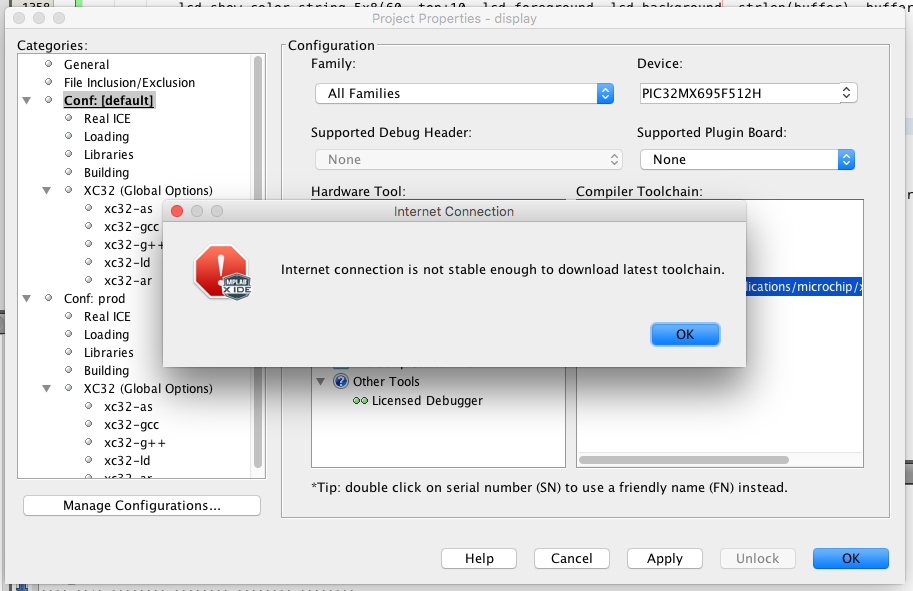Image resolution: width=913 pixels, height=591 pixels.
Task: Click the green dots icon beside Licensed Debugger
Action: pyautogui.click(x=360, y=401)
